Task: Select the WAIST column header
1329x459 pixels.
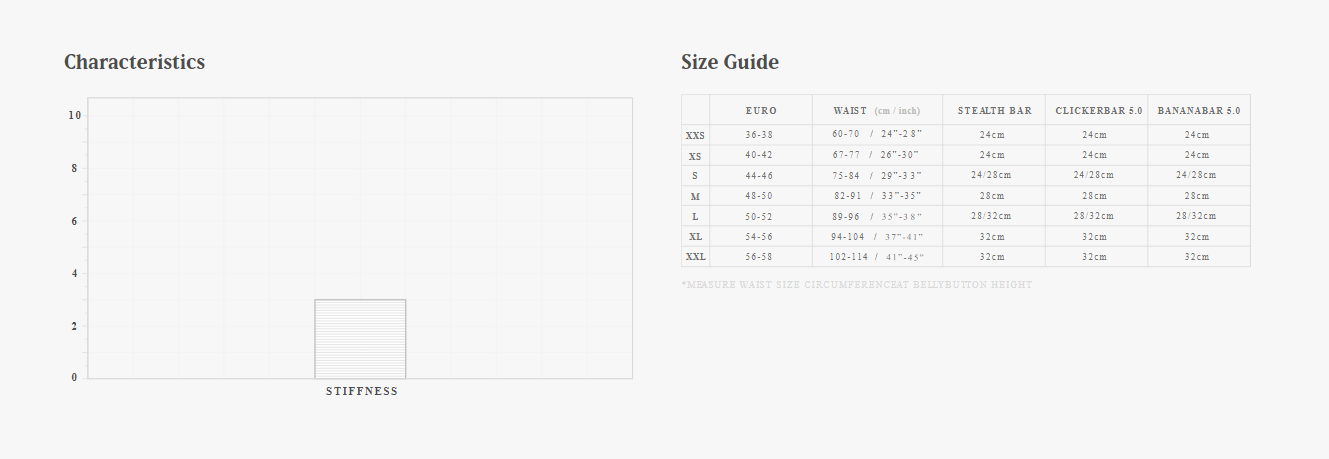Action: 875,110
